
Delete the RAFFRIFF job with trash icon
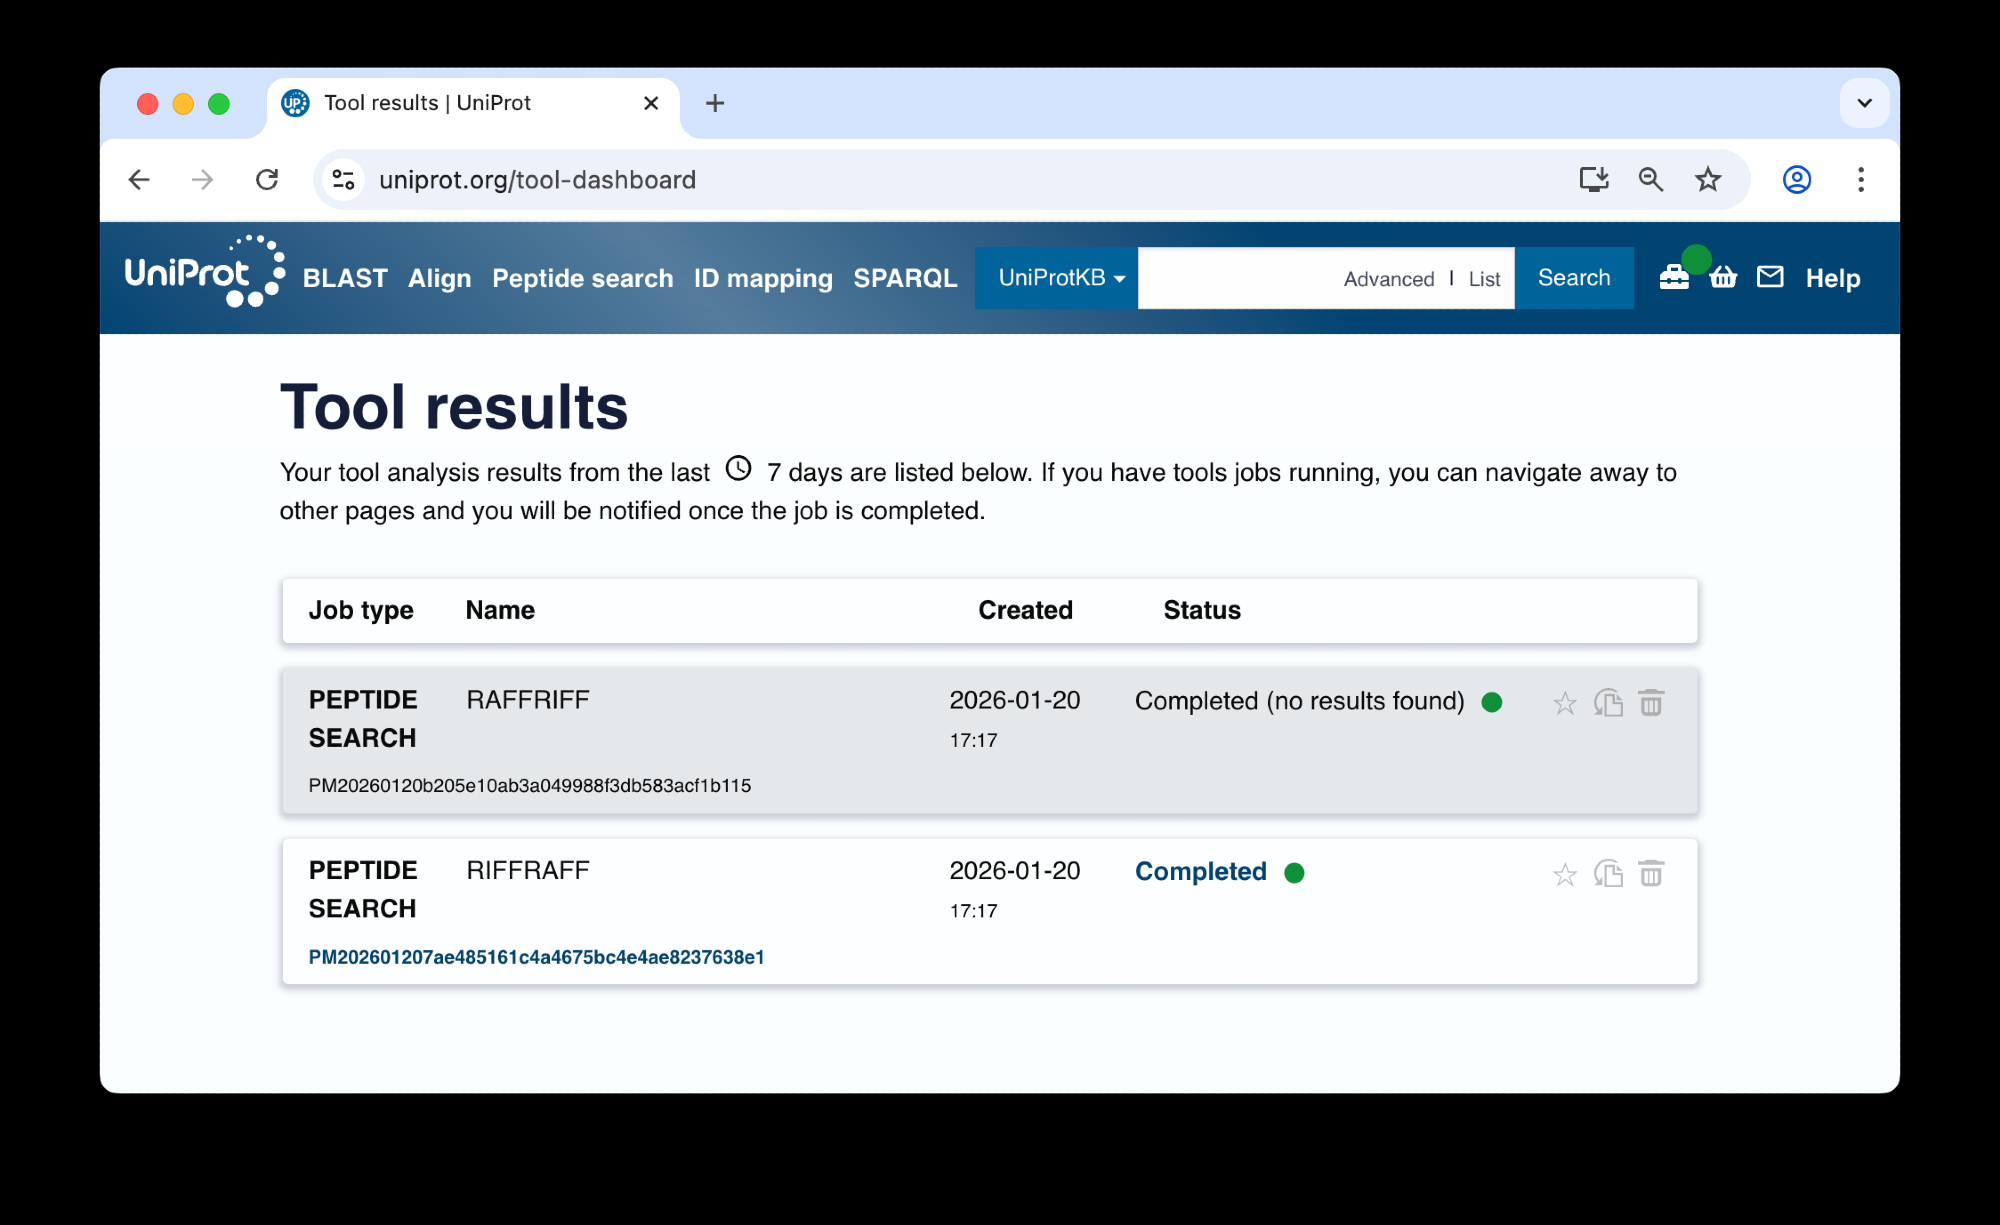click(1651, 703)
